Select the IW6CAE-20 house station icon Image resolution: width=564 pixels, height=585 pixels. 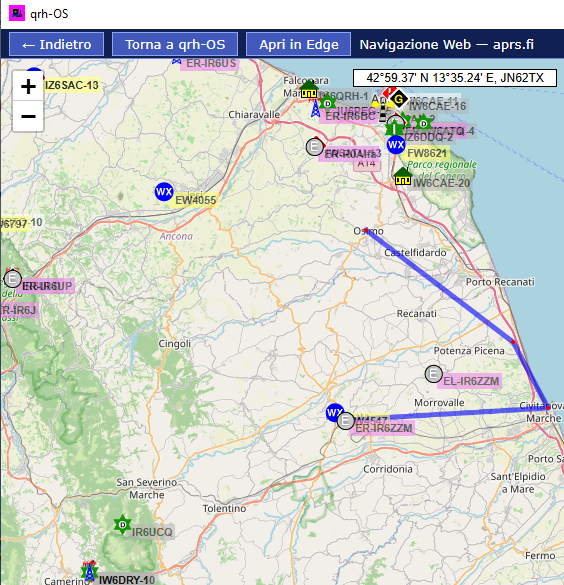[x=403, y=176]
